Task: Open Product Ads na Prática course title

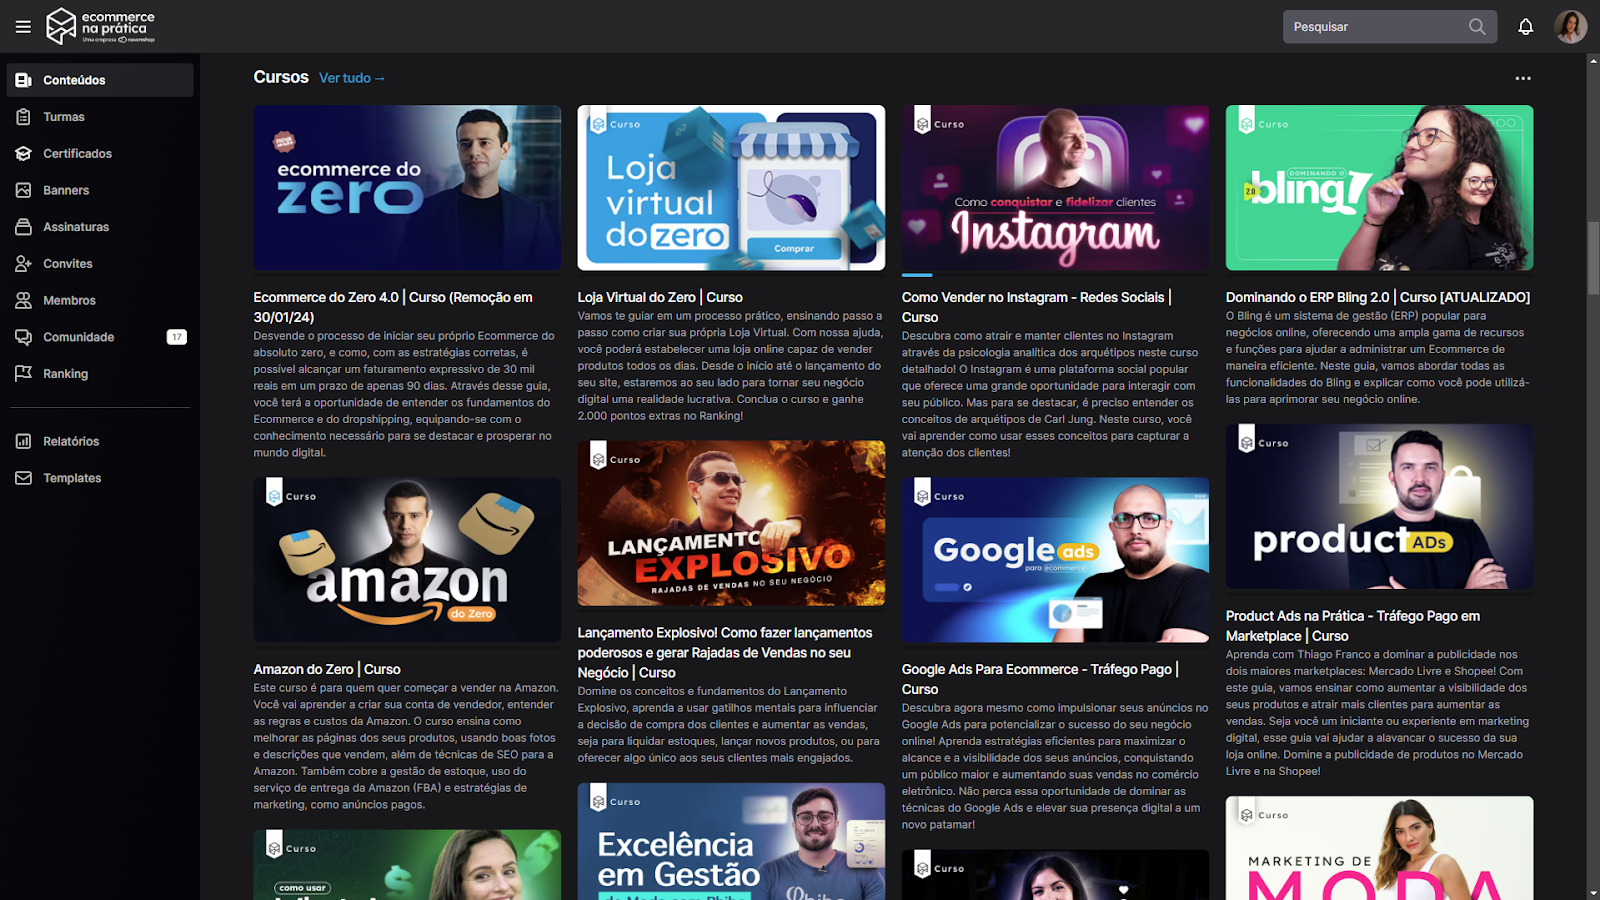Action: (x=1353, y=626)
